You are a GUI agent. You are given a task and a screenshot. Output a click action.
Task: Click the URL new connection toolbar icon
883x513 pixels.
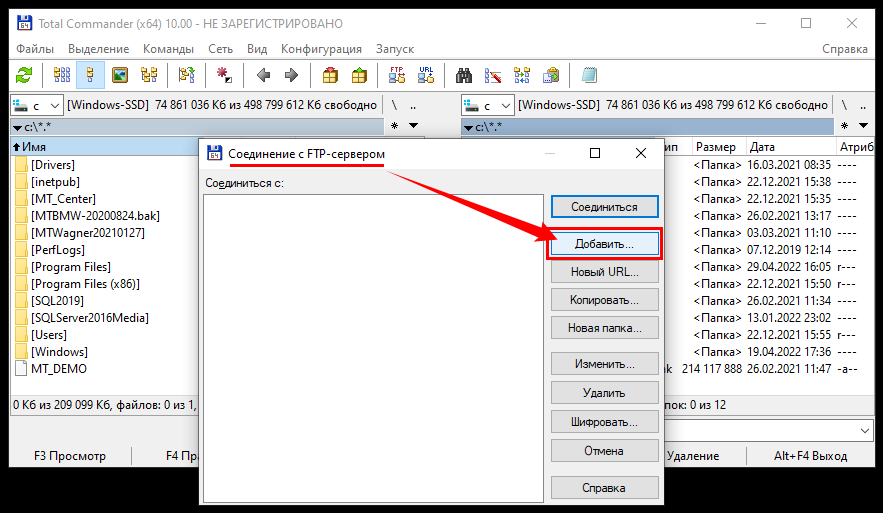pos(426,75)
